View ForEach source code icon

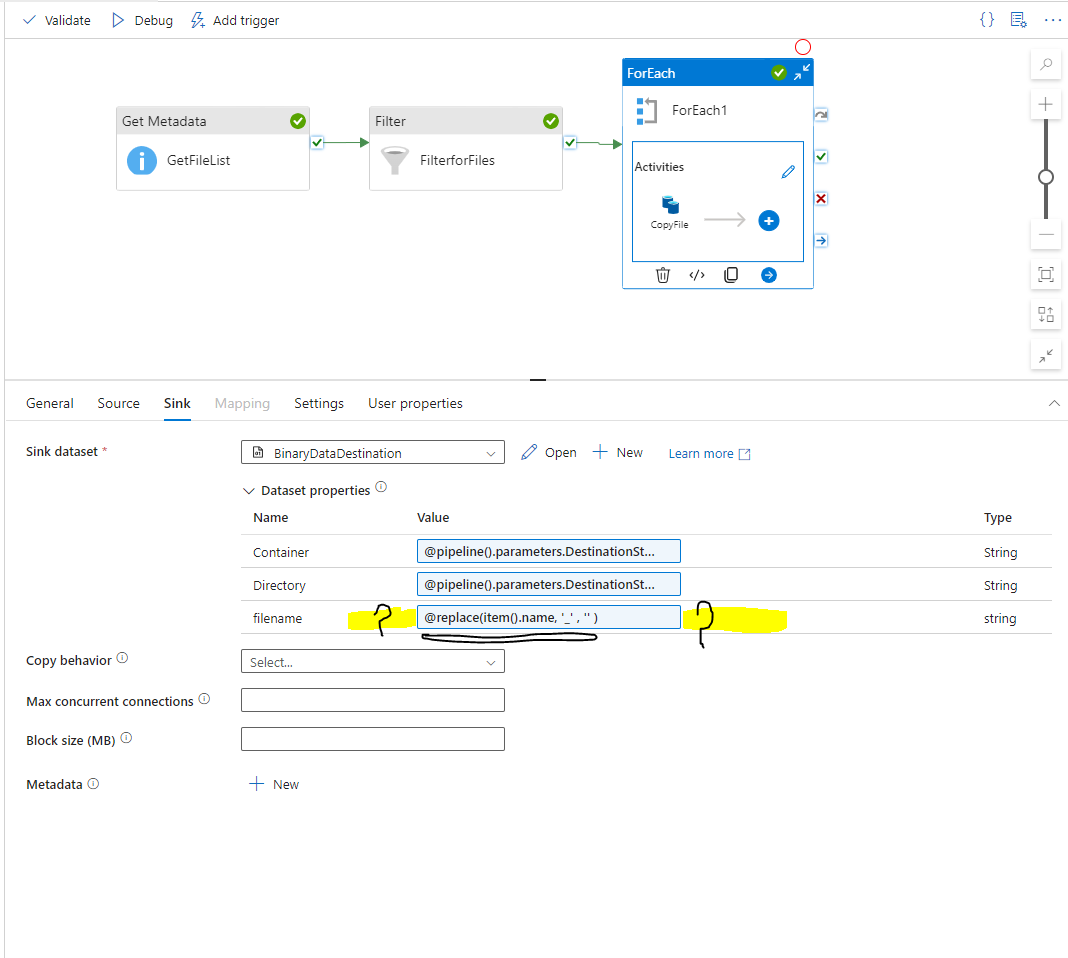(697, 275)
